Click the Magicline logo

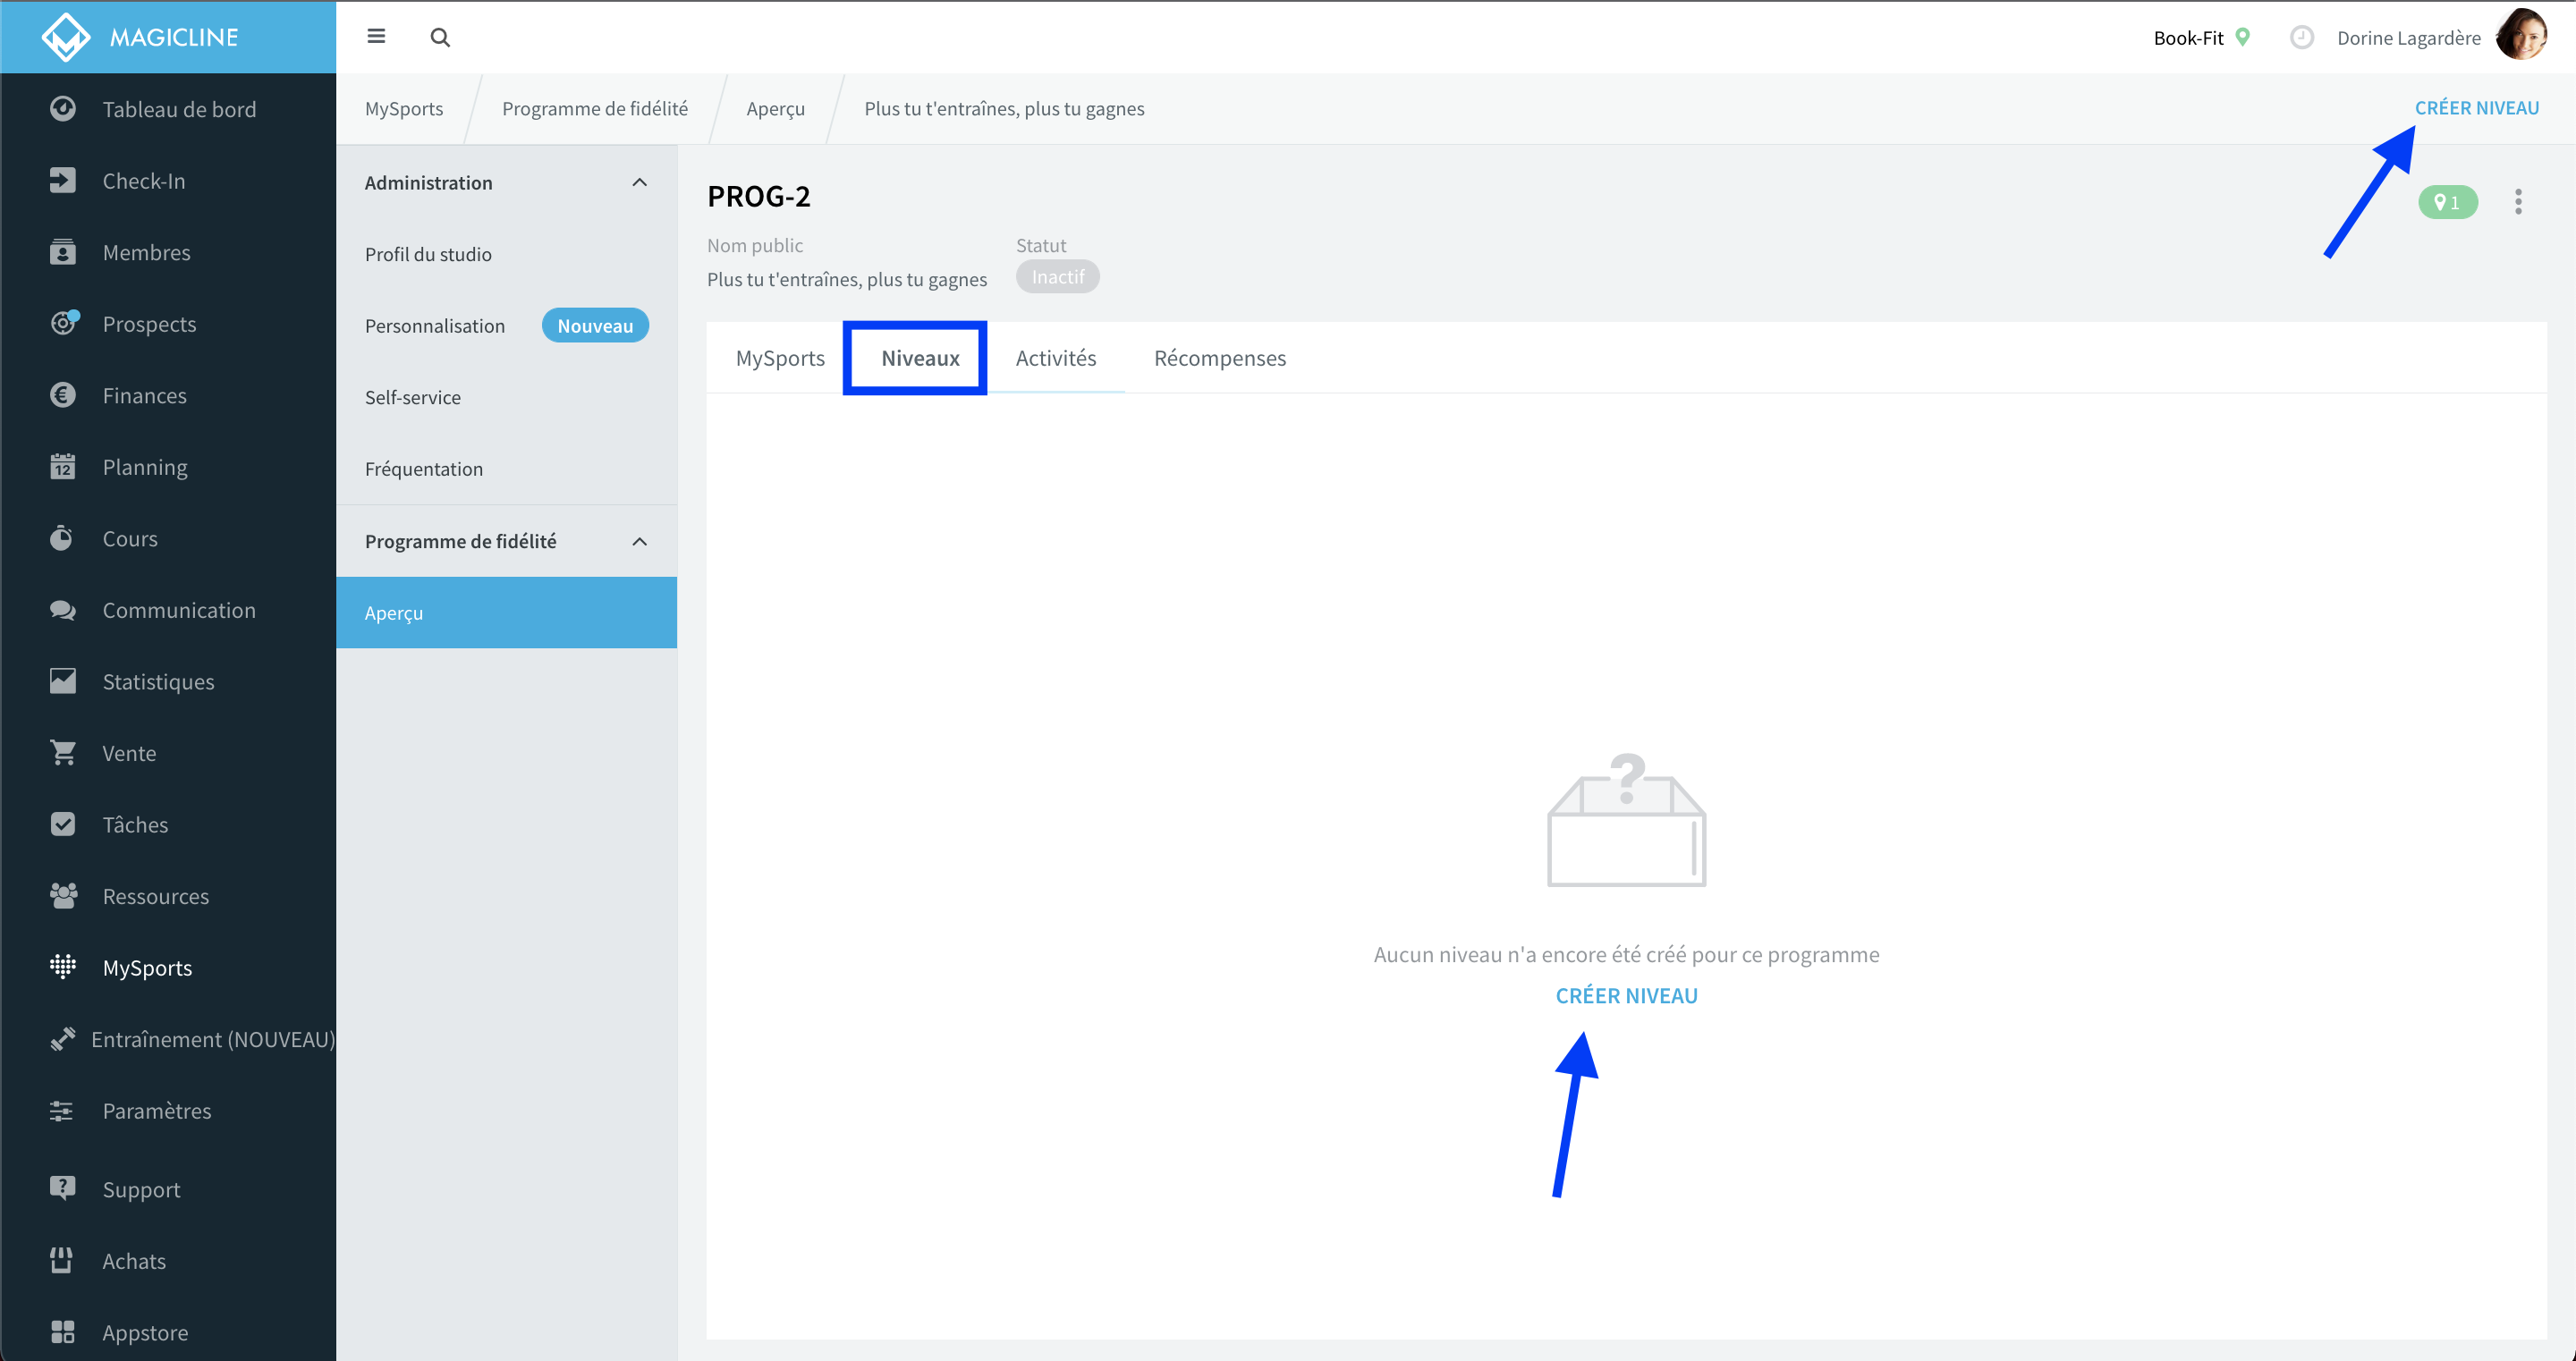tap(140, 37)
